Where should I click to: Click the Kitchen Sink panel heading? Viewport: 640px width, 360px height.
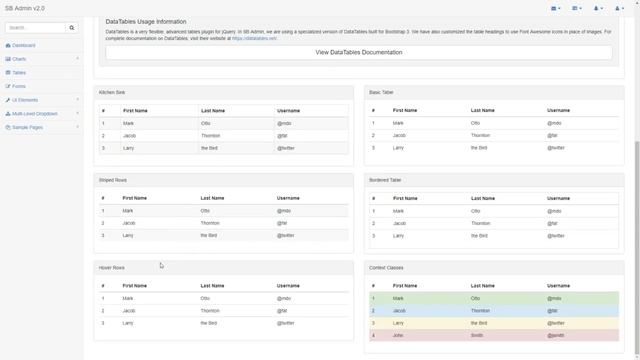[224, 92]
